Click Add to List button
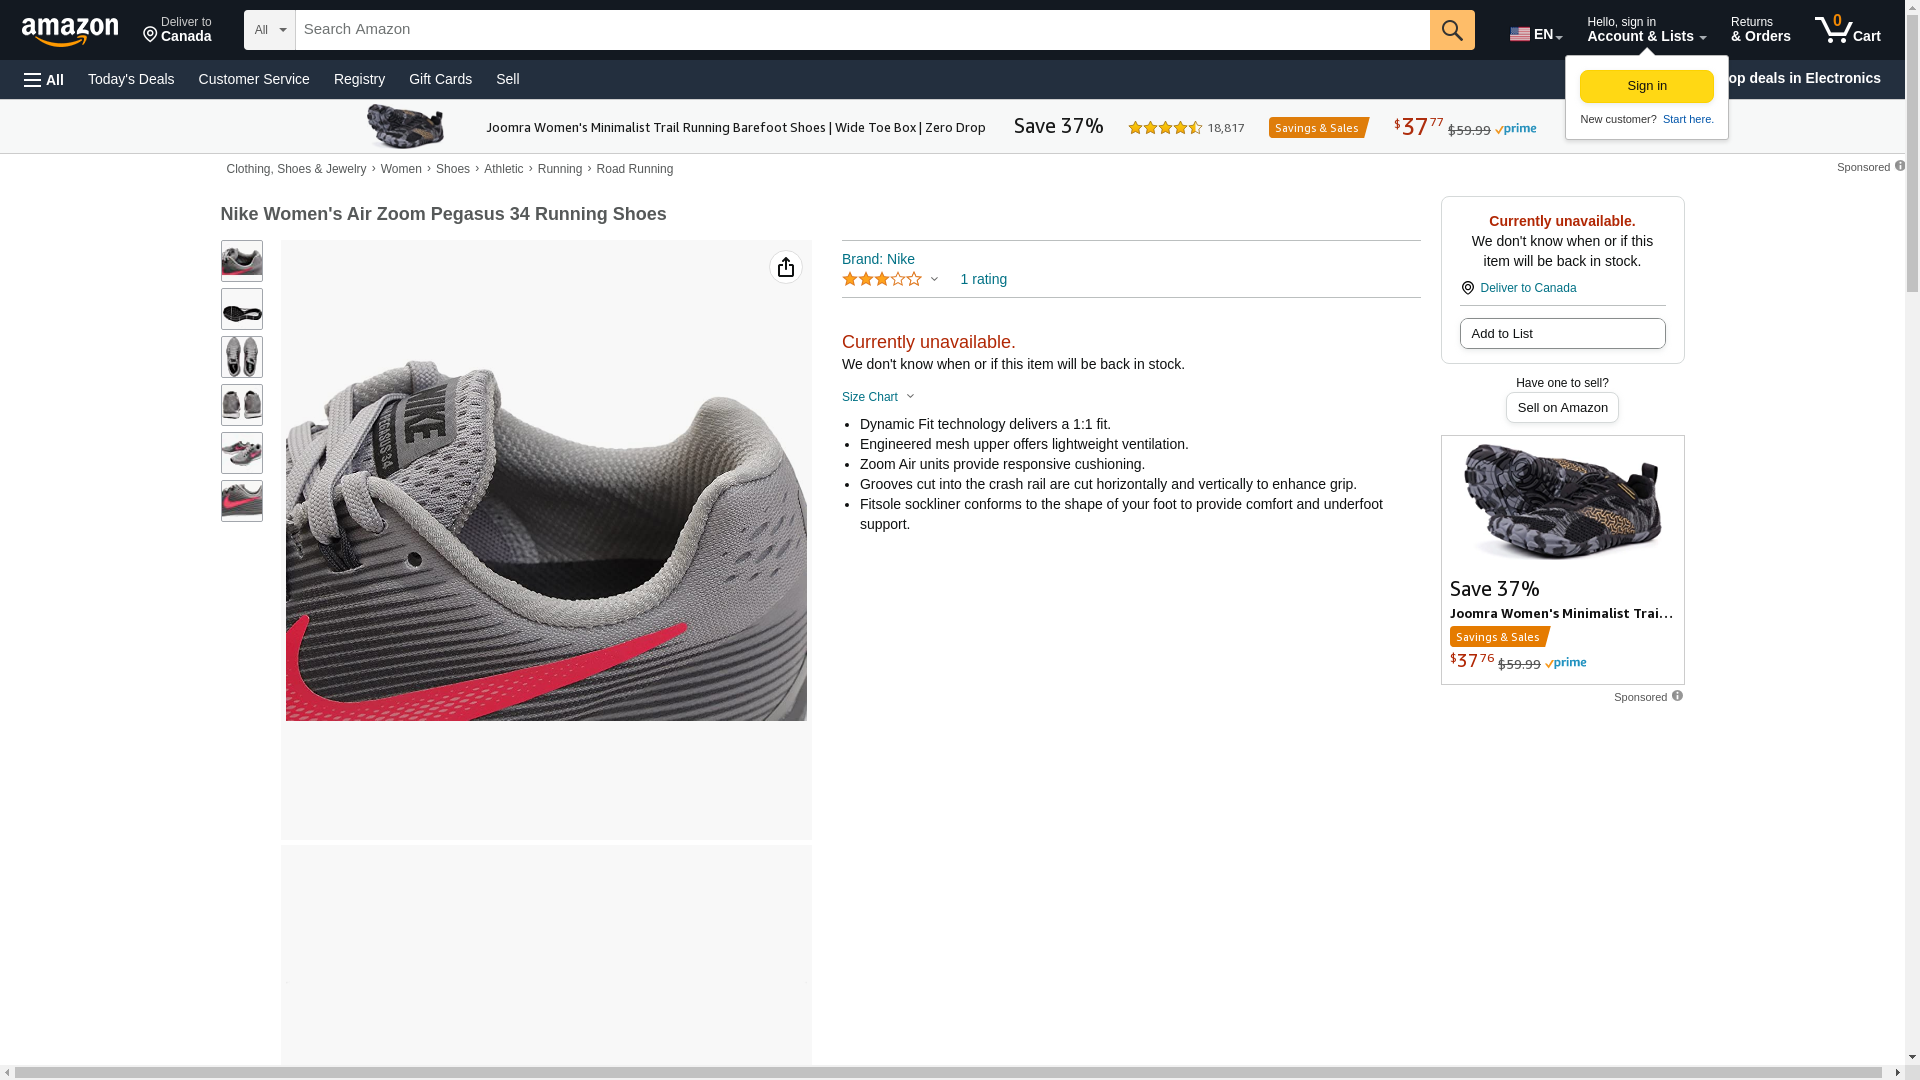 coord(1563,333)
